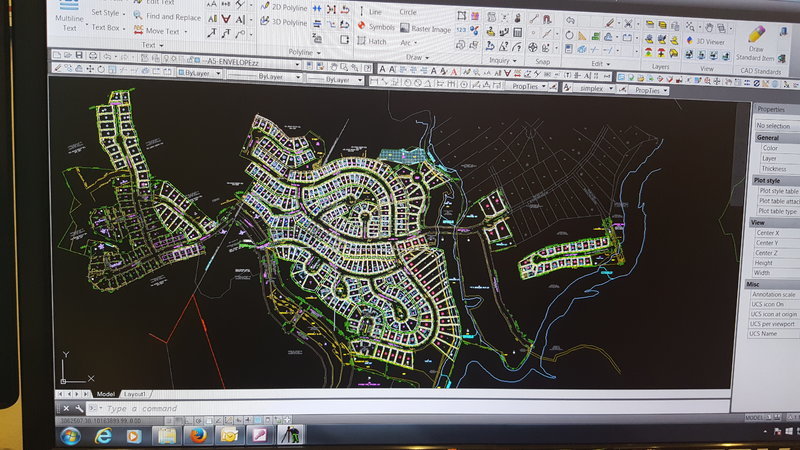The image size is (800, 450).
Task: Open Firefox from the taskbar
Action: point(198,435)
